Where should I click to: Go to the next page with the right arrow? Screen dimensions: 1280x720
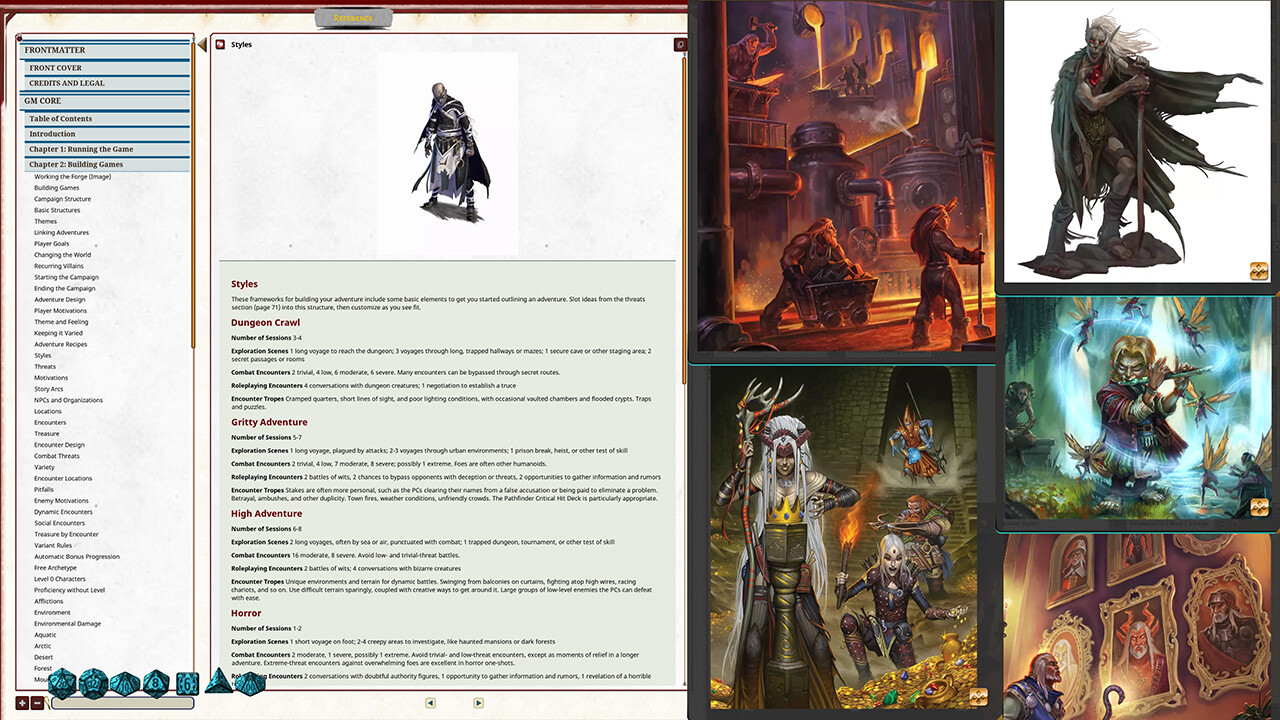click(x=478, y=703)
